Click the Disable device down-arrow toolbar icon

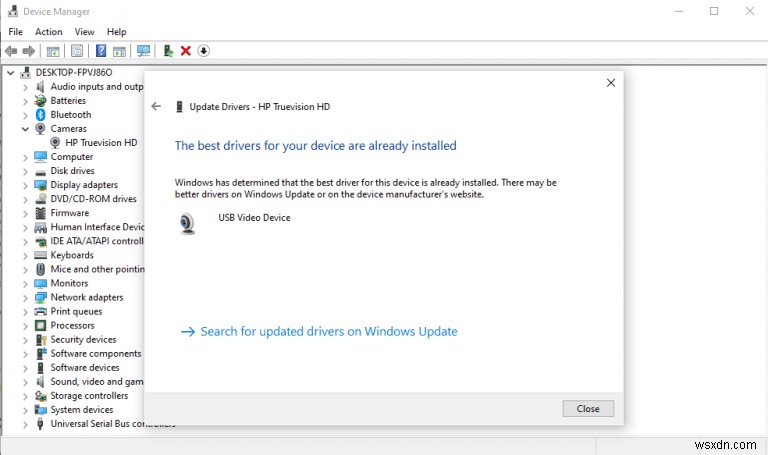[204, 51]
